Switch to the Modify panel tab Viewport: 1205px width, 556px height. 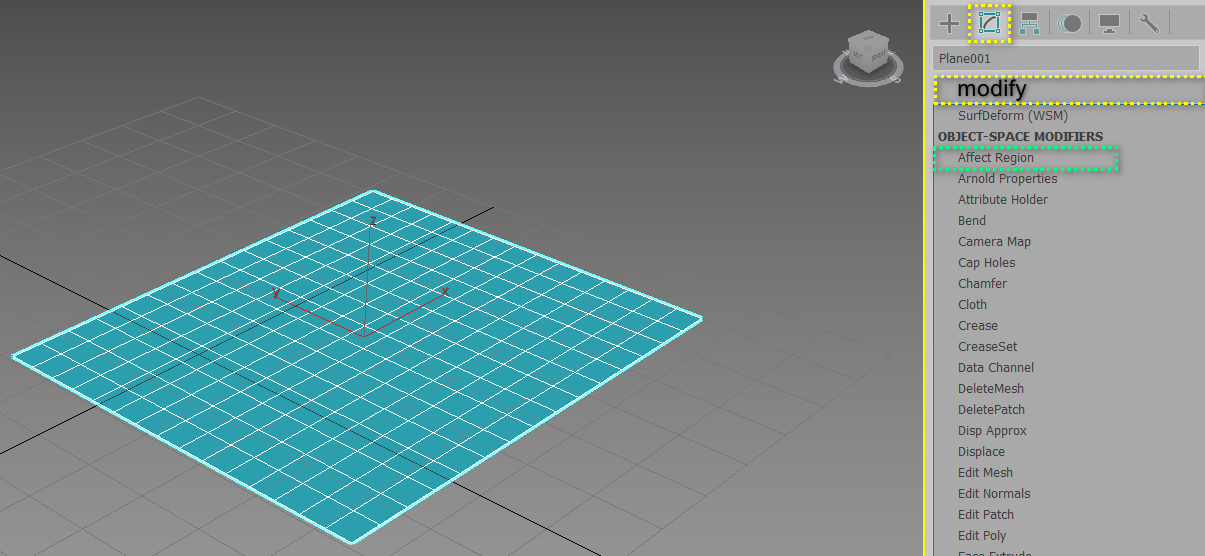pyautogui.click(x=989, y=23)
